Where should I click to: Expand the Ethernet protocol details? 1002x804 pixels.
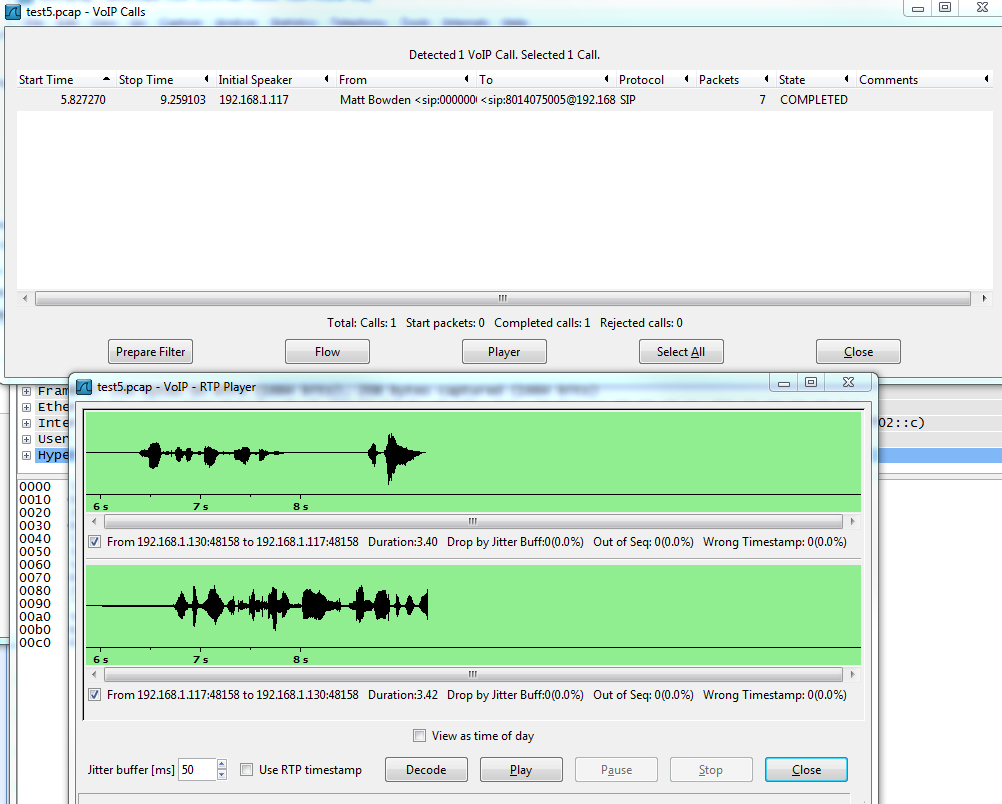tap(26, 407)
